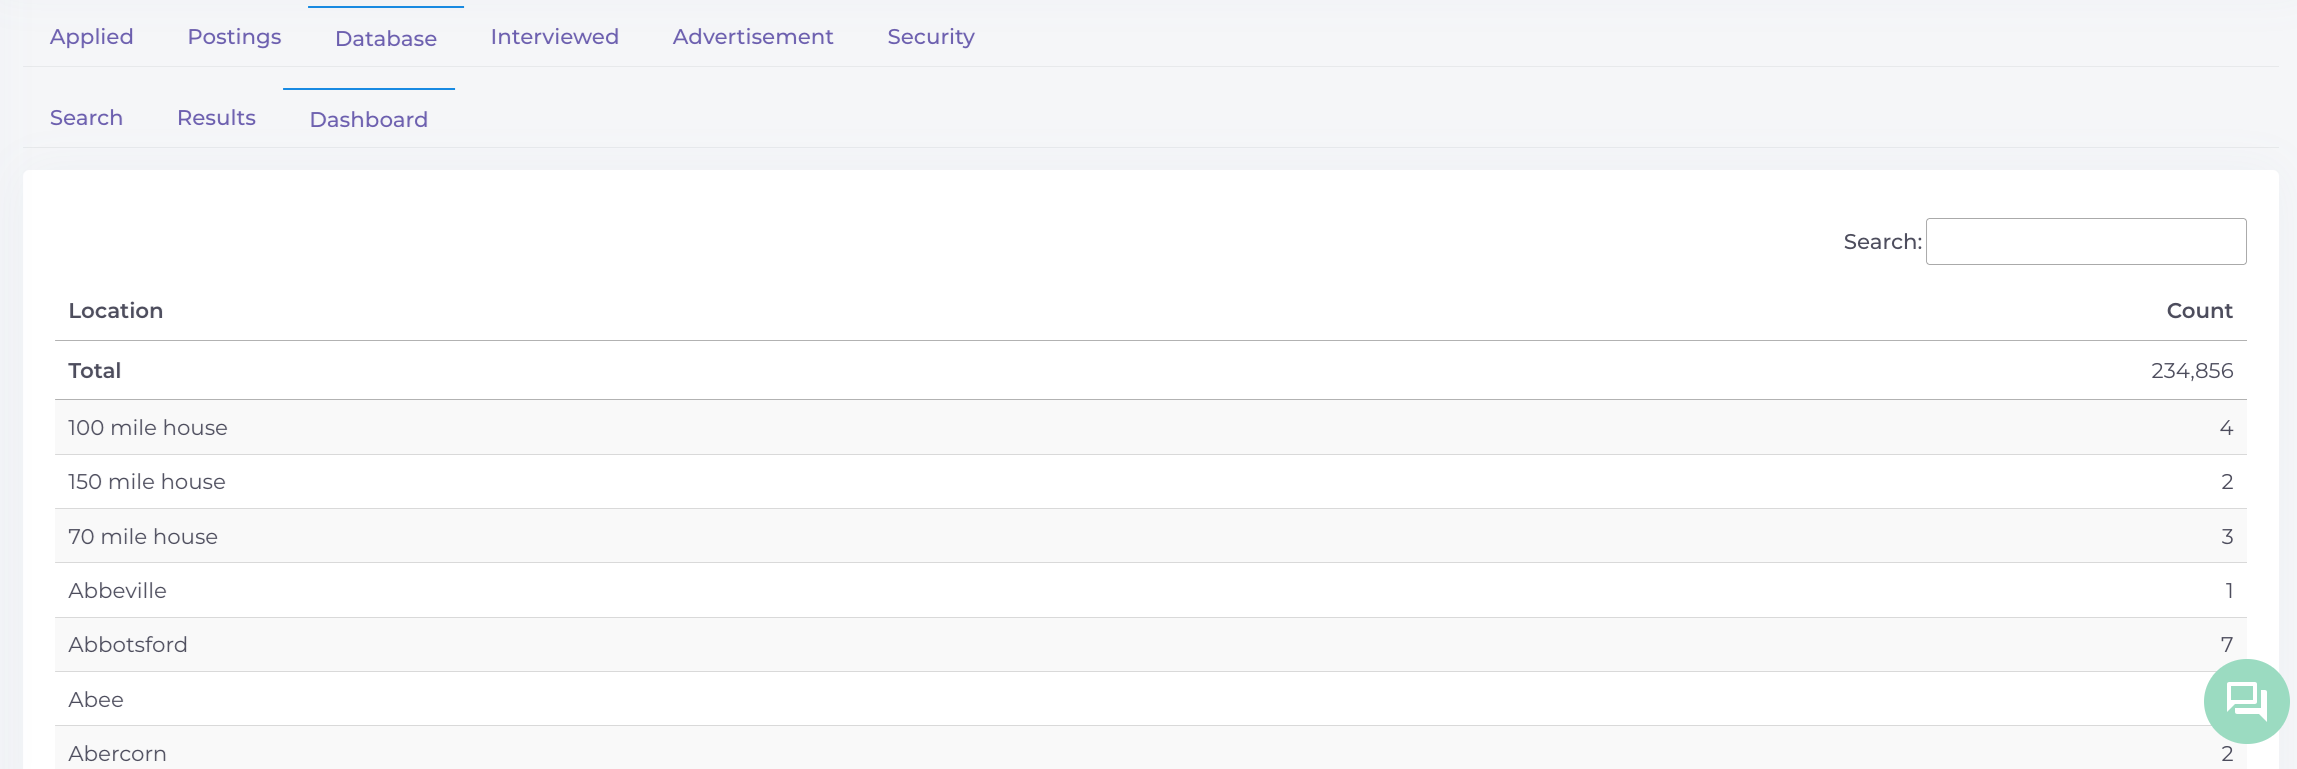Sort by the Count column header
This screenshot has height=769, width=2297.
click(2199, 311)
